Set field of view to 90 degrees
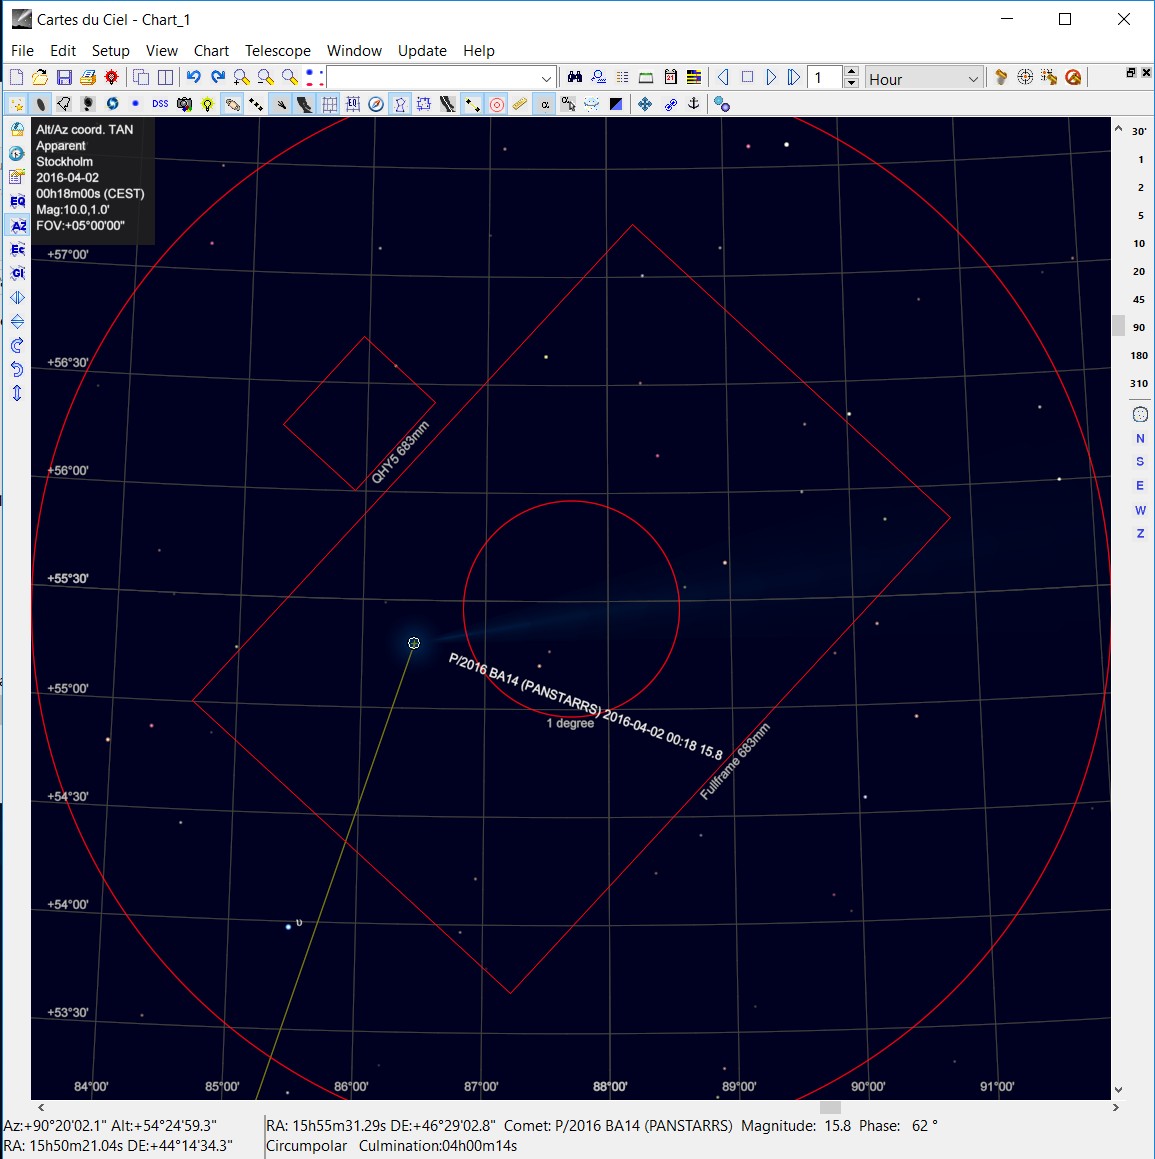Screen dimensions: 1155x1159 [x=1139, y=327]
